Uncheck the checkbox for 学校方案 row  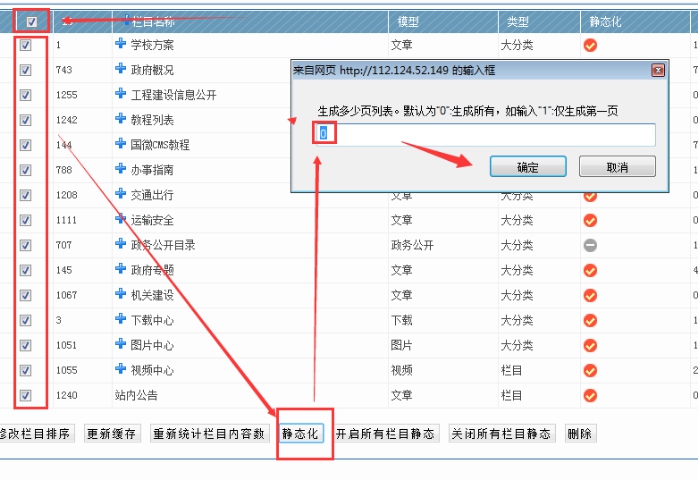(26, 45)
